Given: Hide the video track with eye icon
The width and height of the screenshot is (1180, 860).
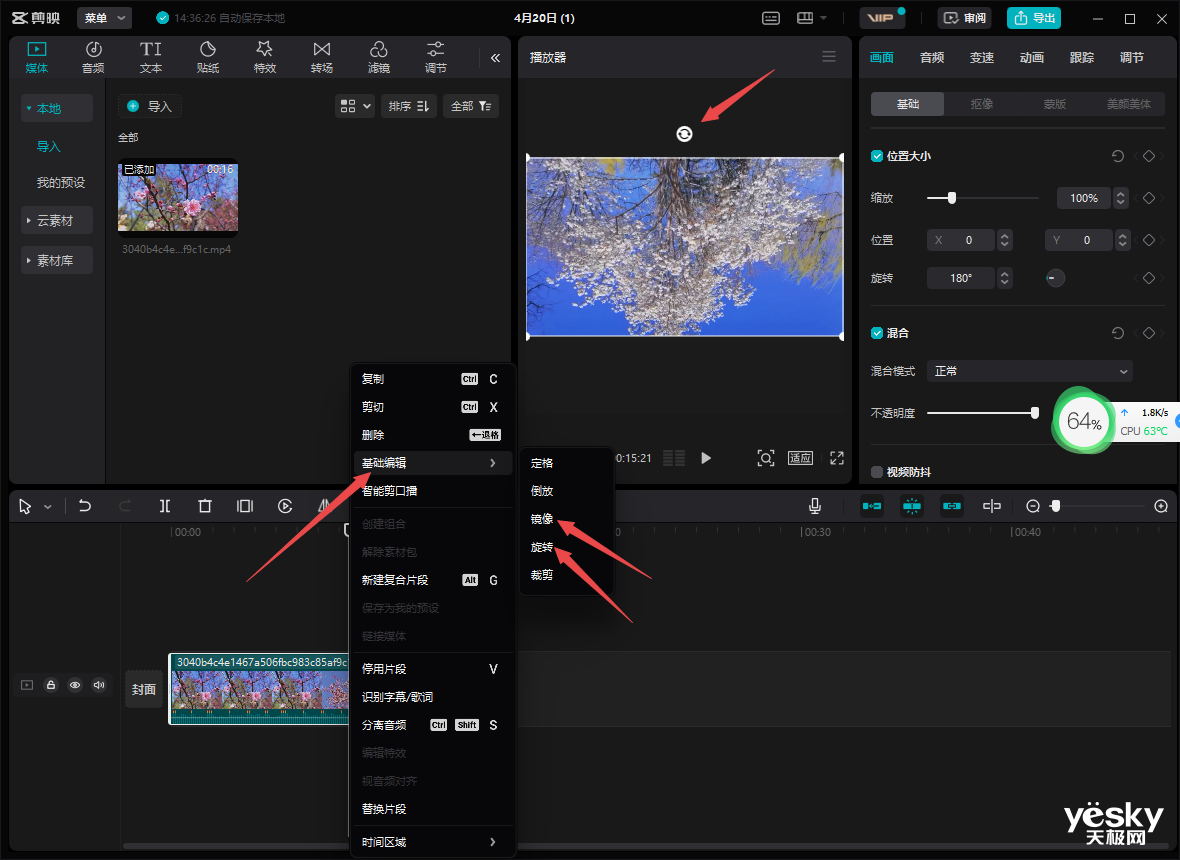Looking at the screenshot, I should coord(75,685).
